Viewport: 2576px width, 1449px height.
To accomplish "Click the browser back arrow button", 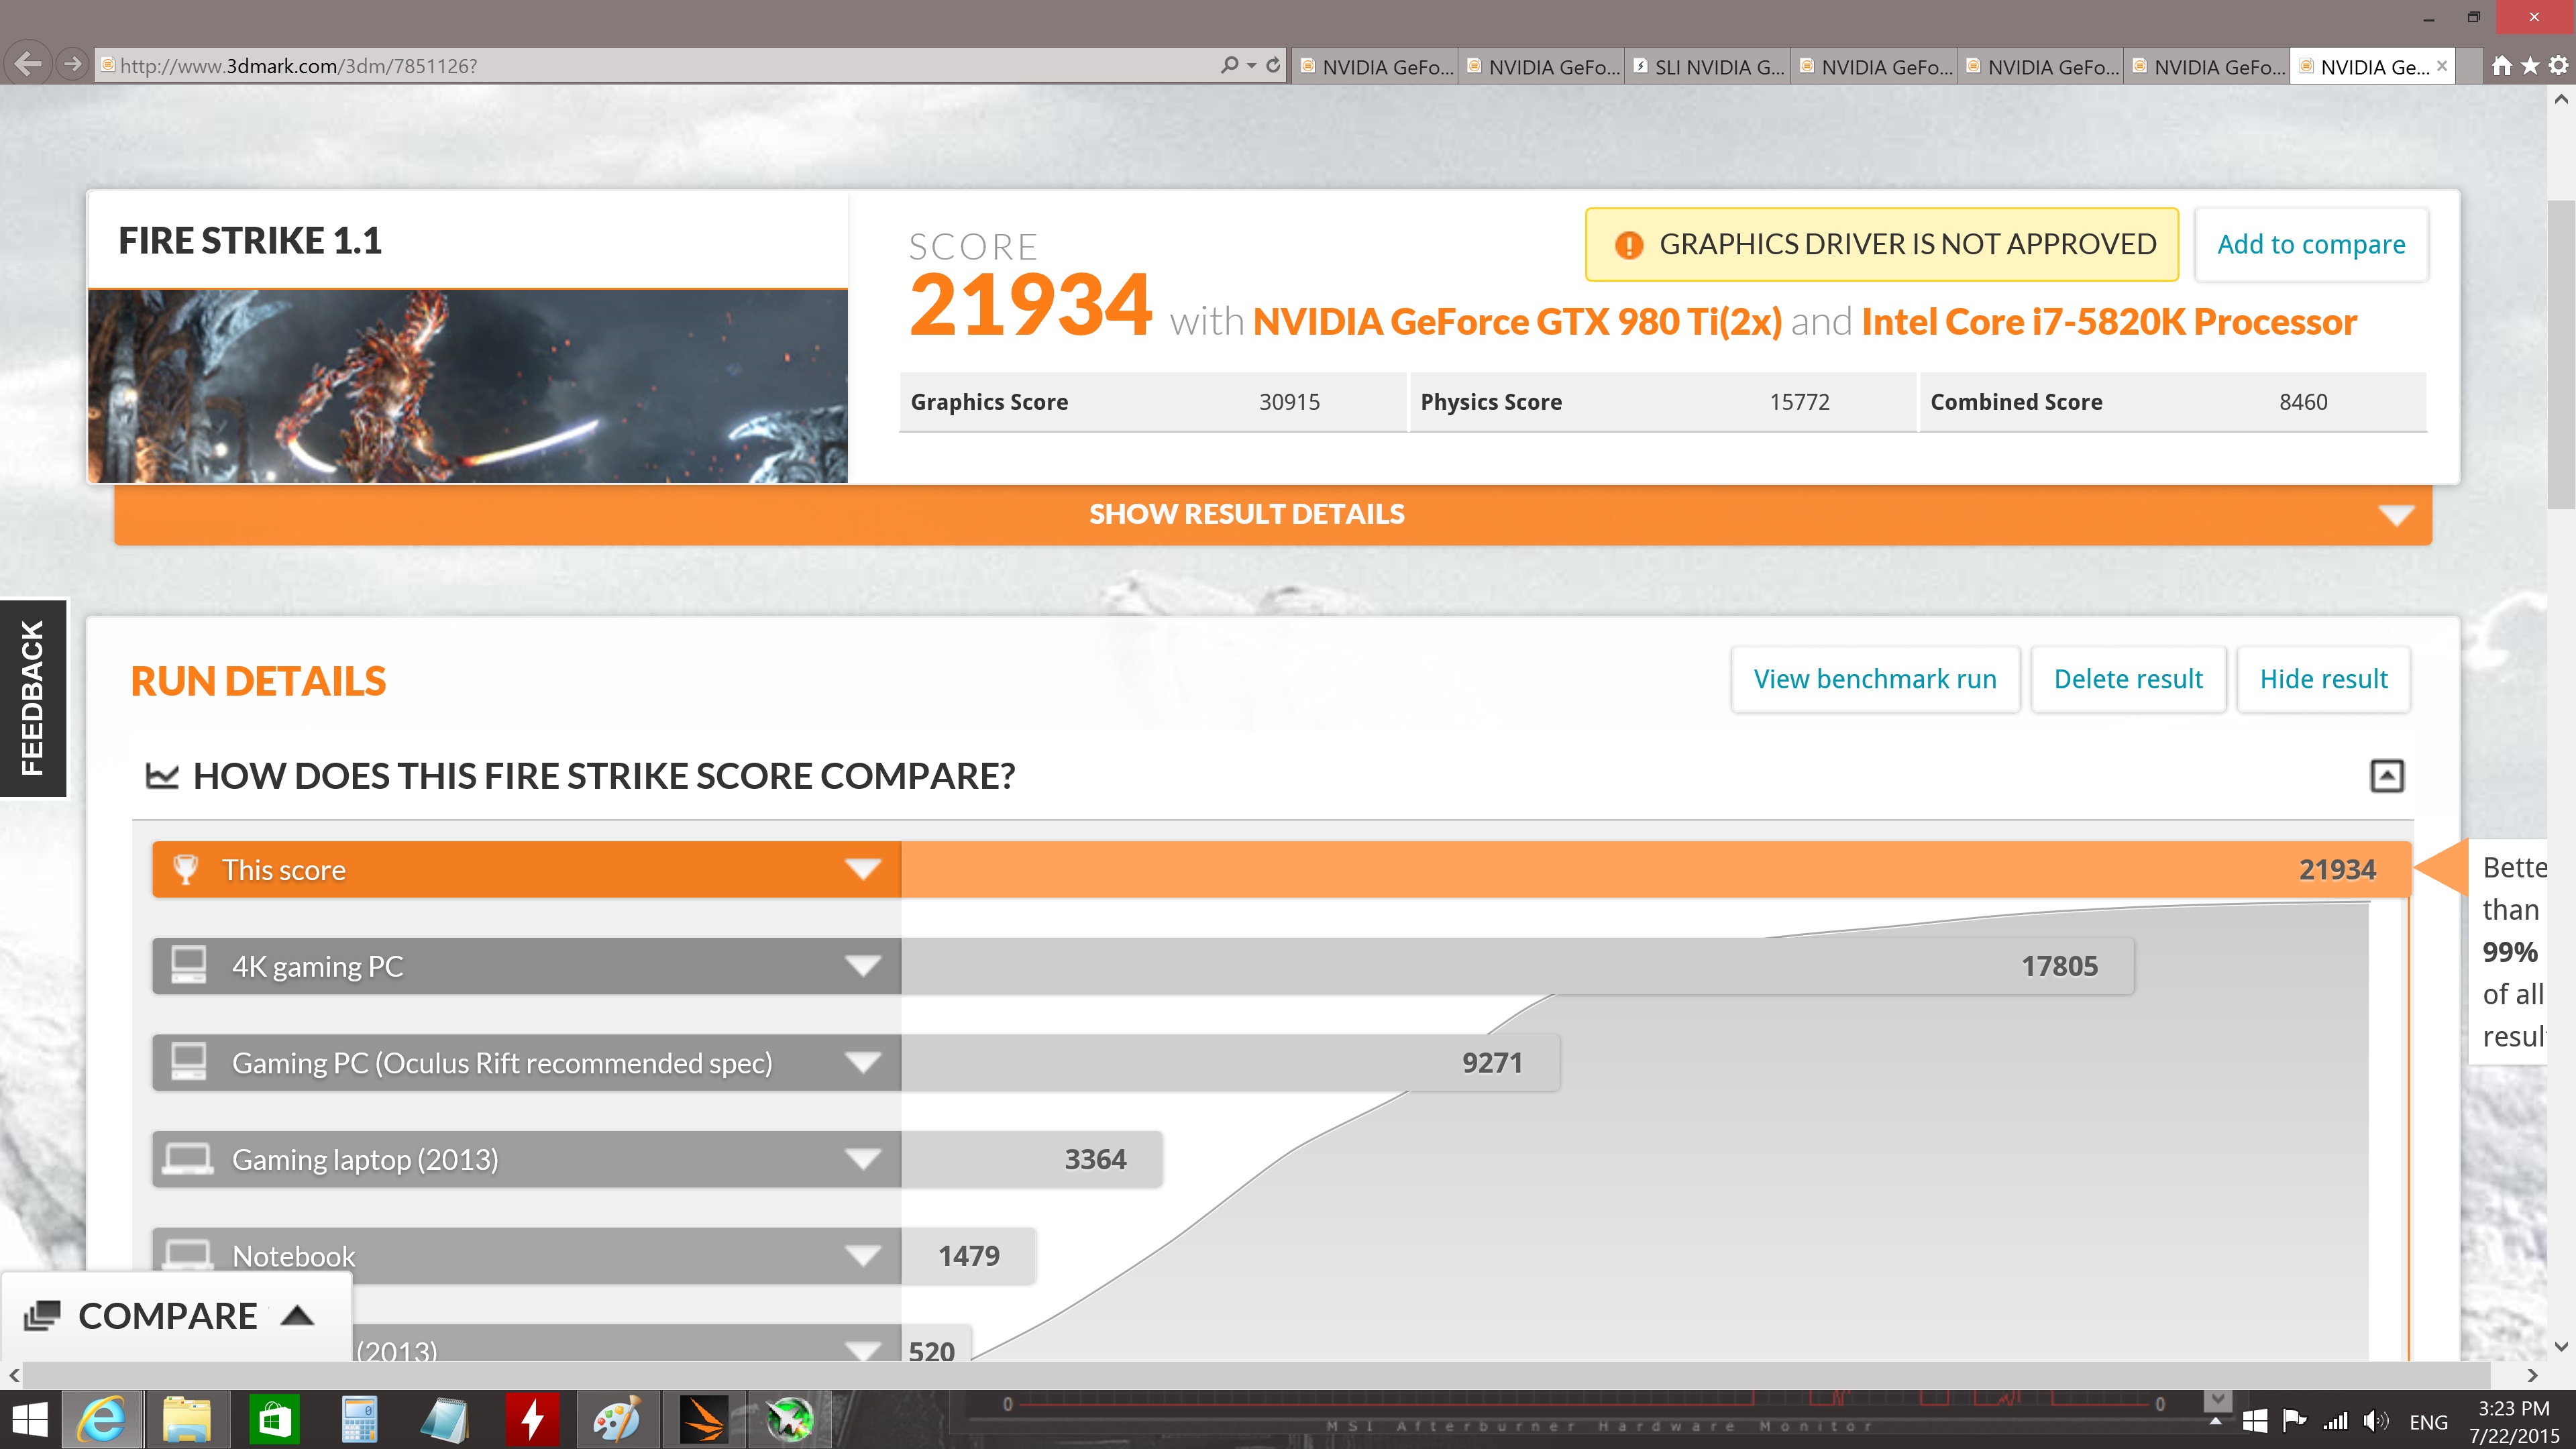I will [x=28, y=65].
